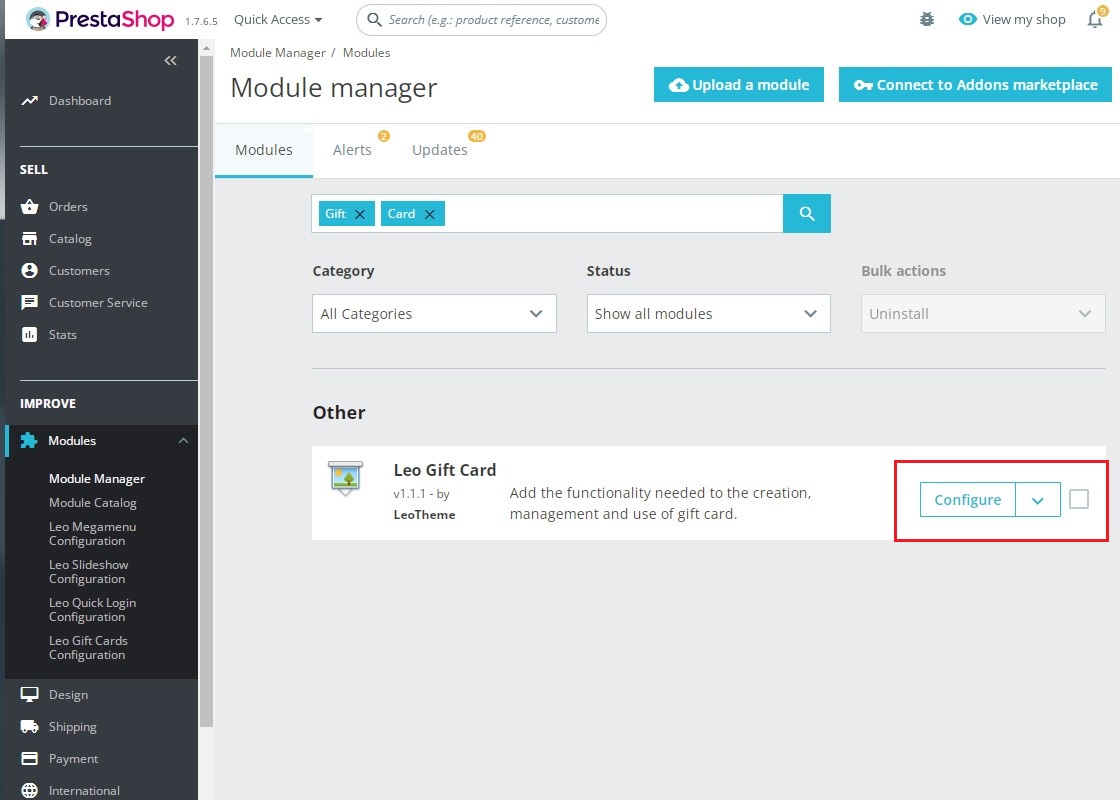Image resolution: width=1120 pixels, height=800 pixels.
Task: Click the Orders basket icon
Action: pos(29,206)
